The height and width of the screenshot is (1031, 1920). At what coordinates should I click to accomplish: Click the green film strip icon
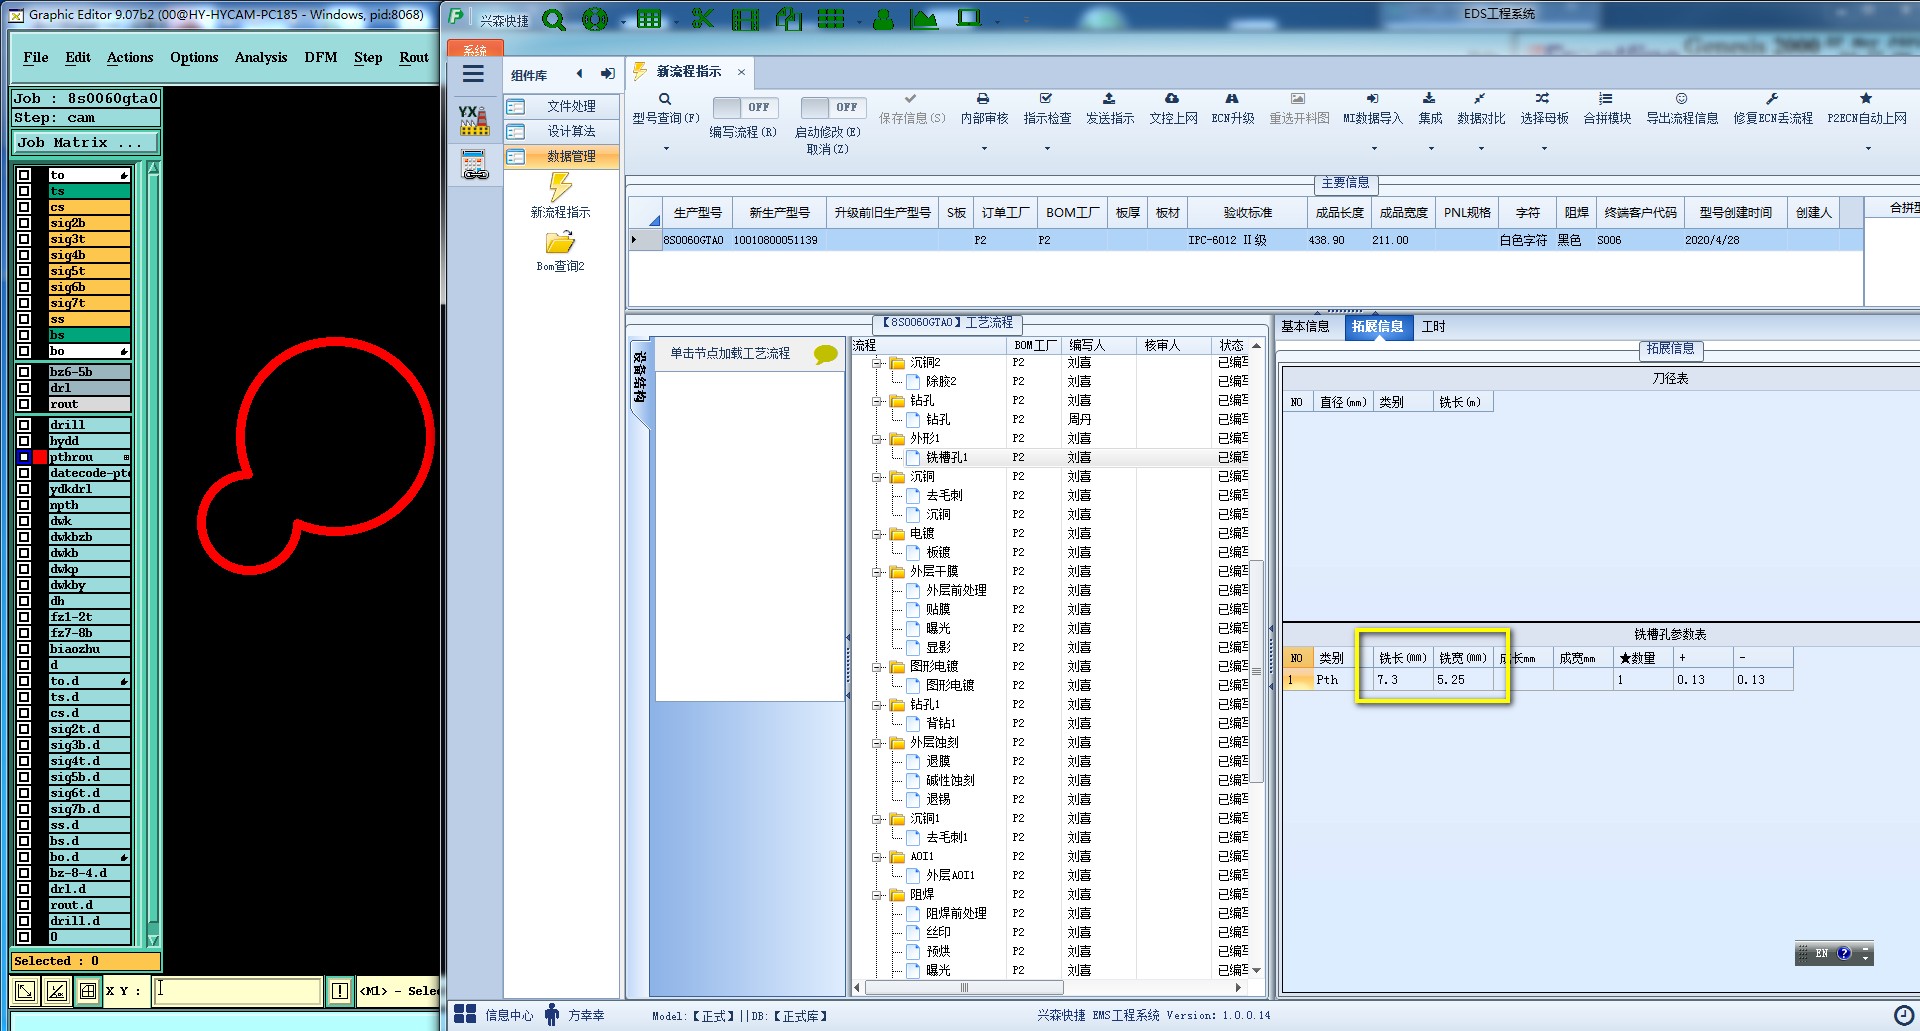click(x=745, y=19)
